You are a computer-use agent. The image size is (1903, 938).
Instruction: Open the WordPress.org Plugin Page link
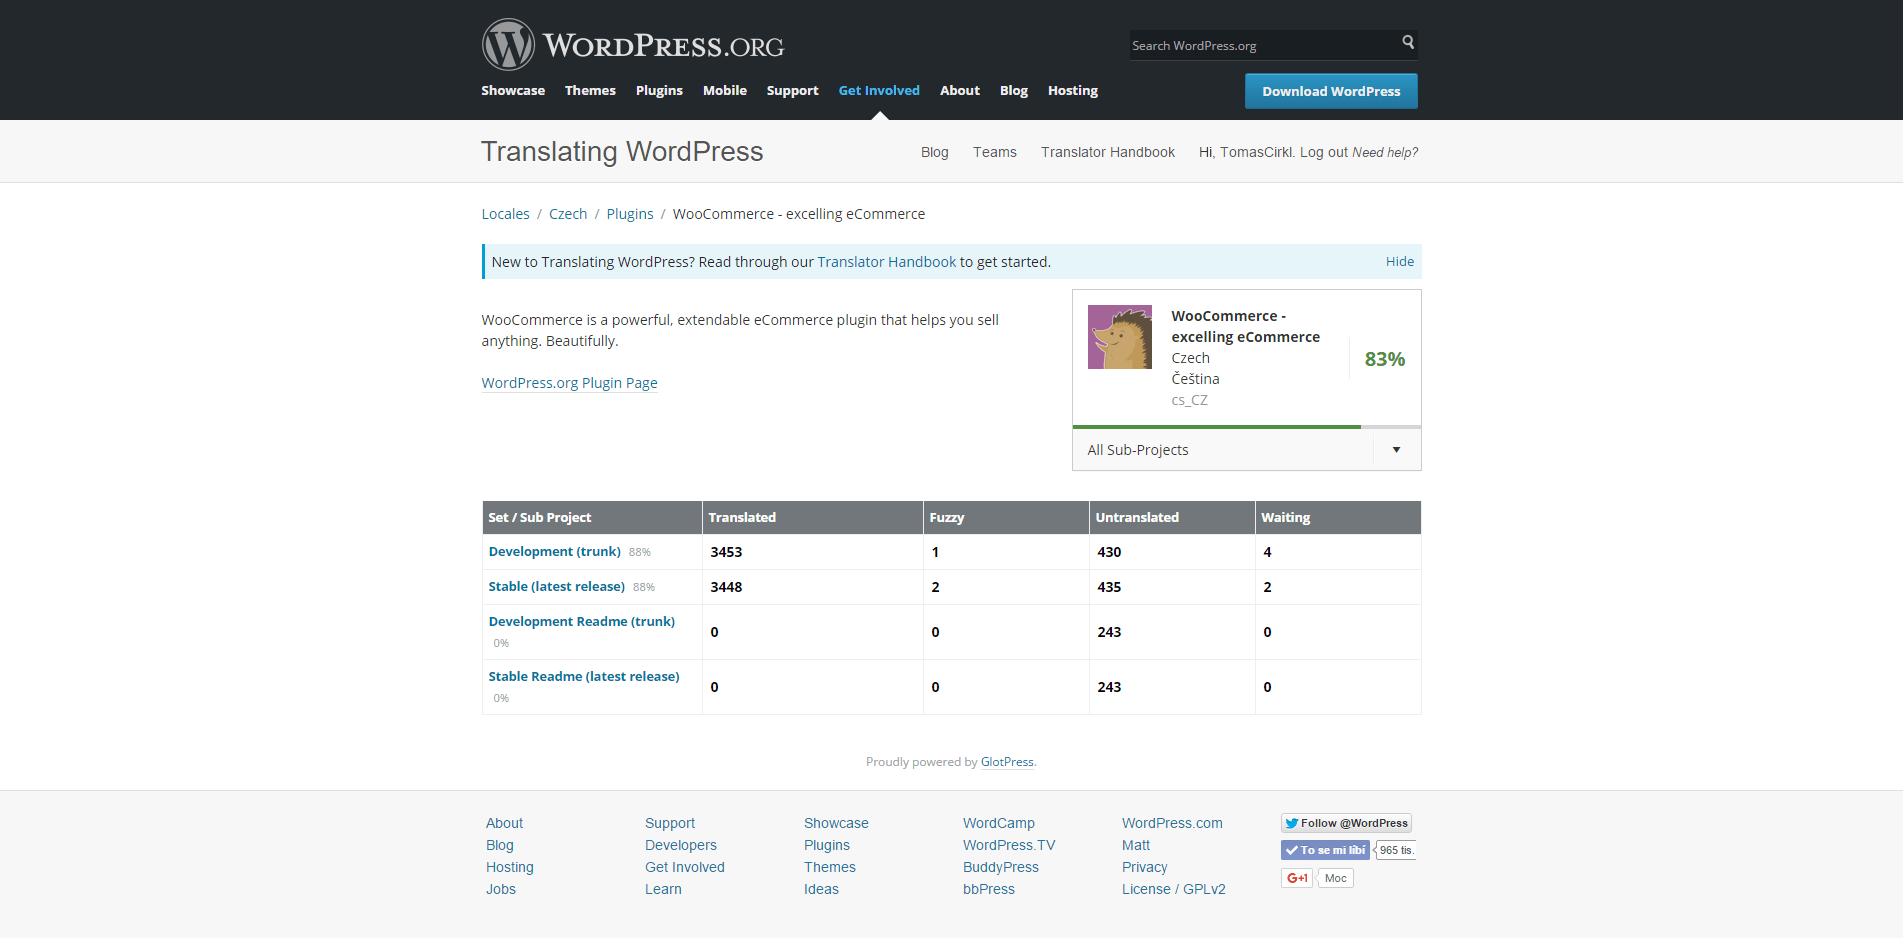pos(569,383)
